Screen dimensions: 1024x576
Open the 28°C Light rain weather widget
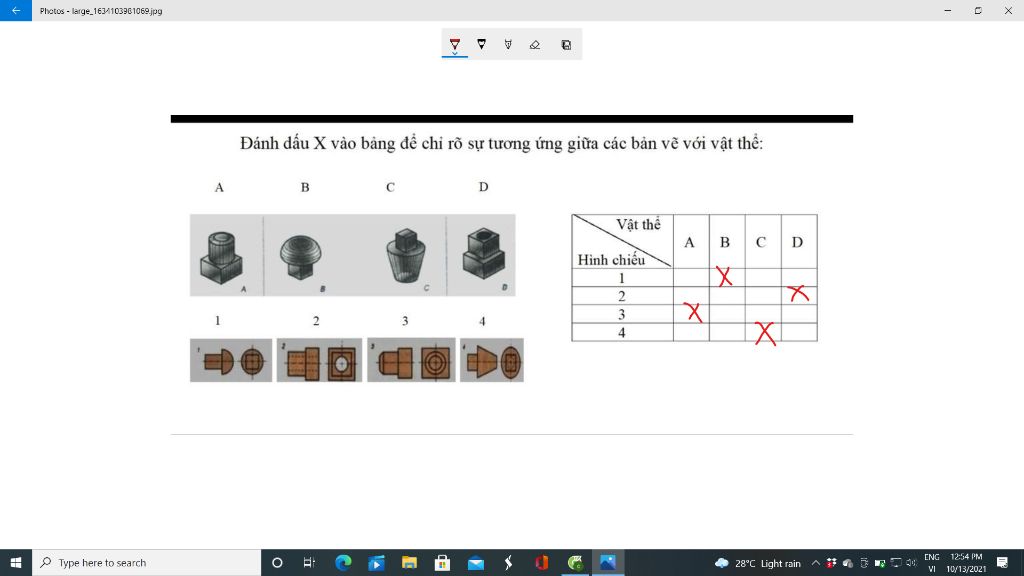(758, 563)
